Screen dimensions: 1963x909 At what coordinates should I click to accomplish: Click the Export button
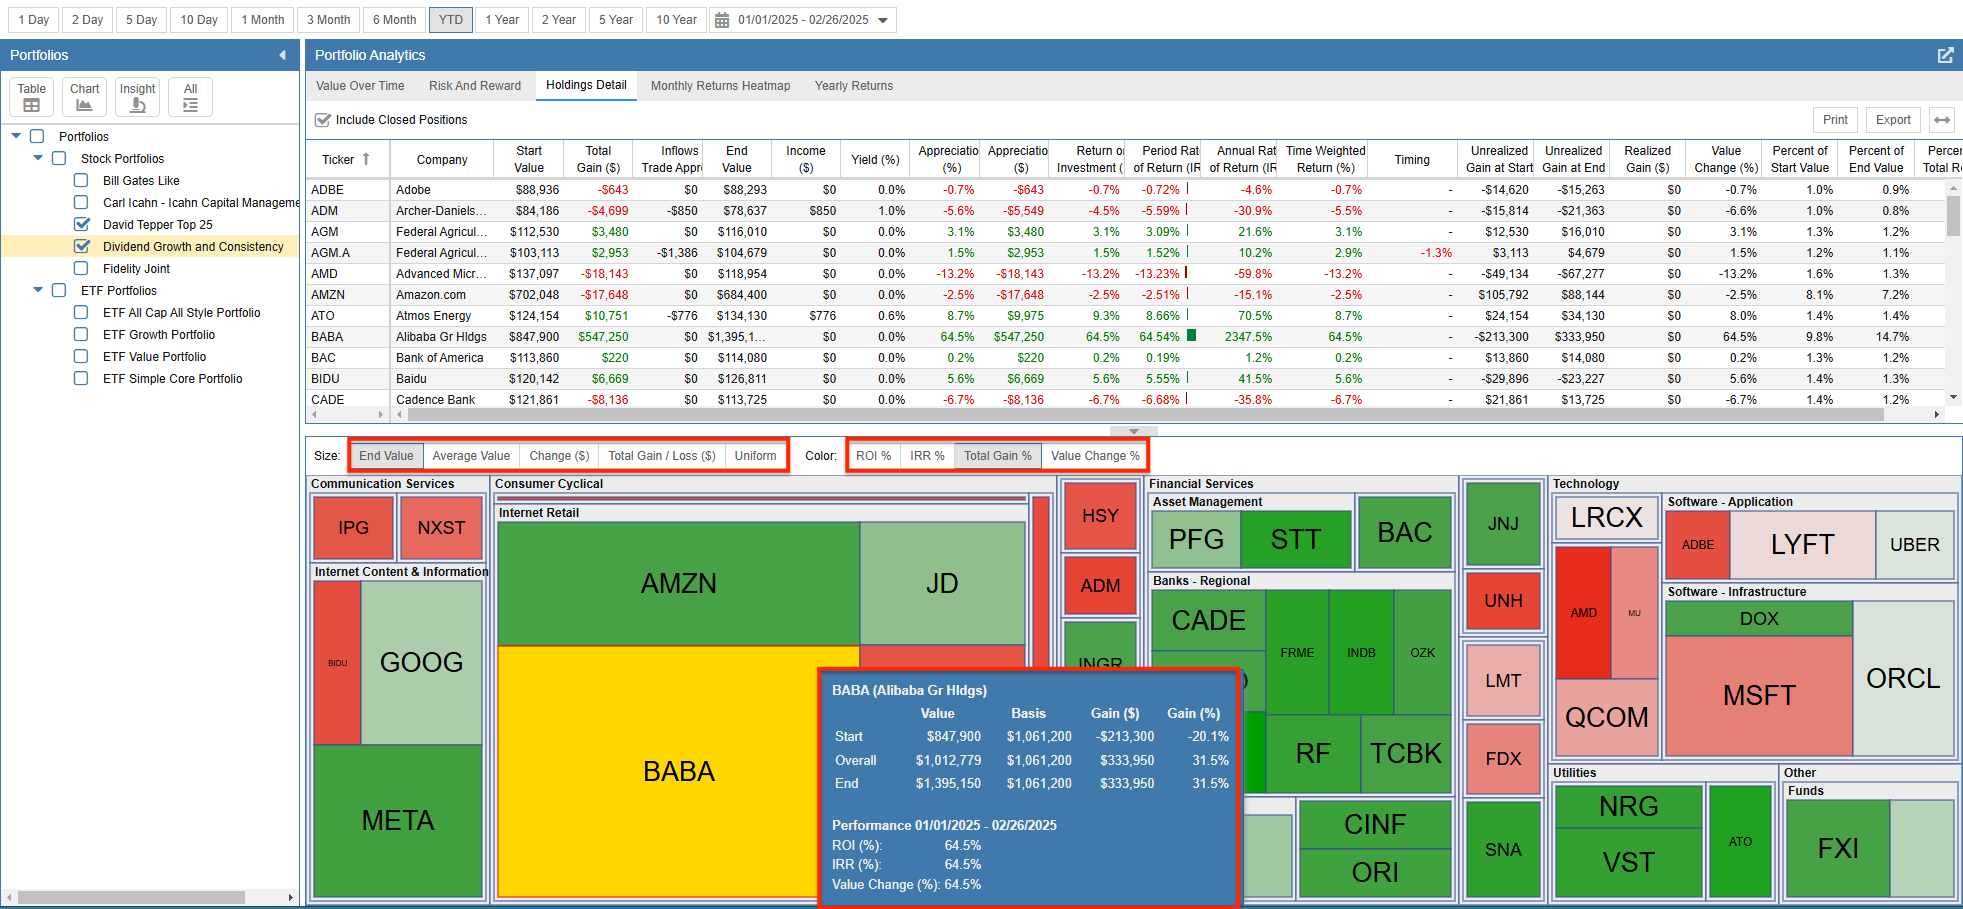[x=1893, y=120]
